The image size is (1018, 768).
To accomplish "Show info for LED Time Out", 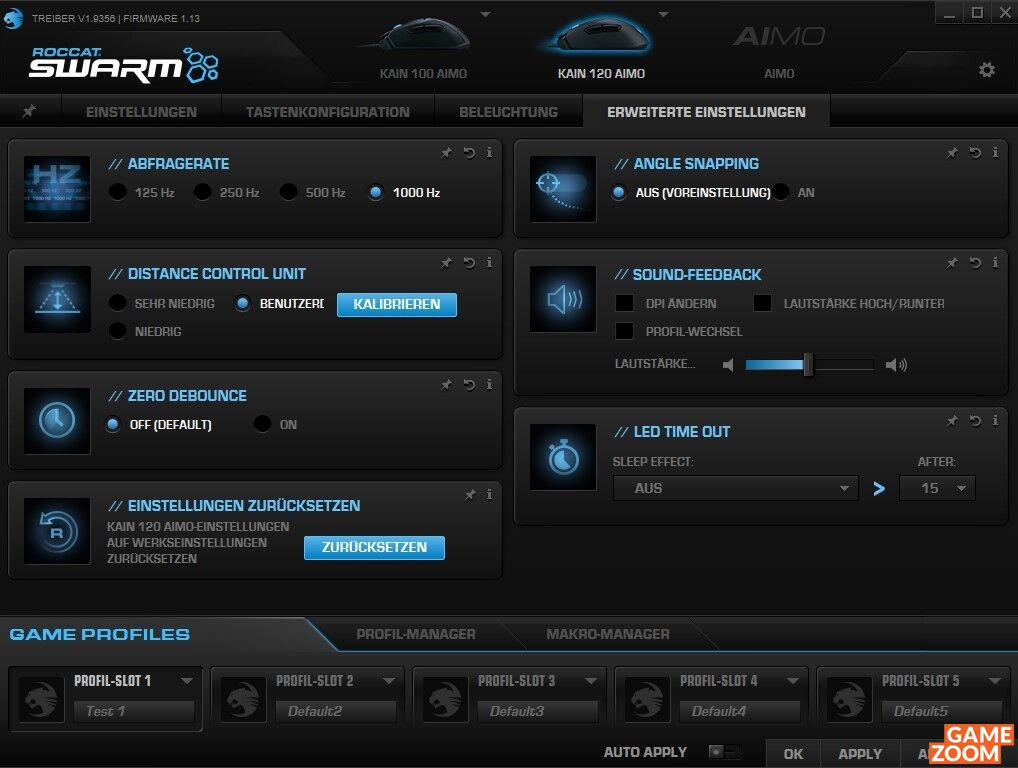I will [995, 421].
